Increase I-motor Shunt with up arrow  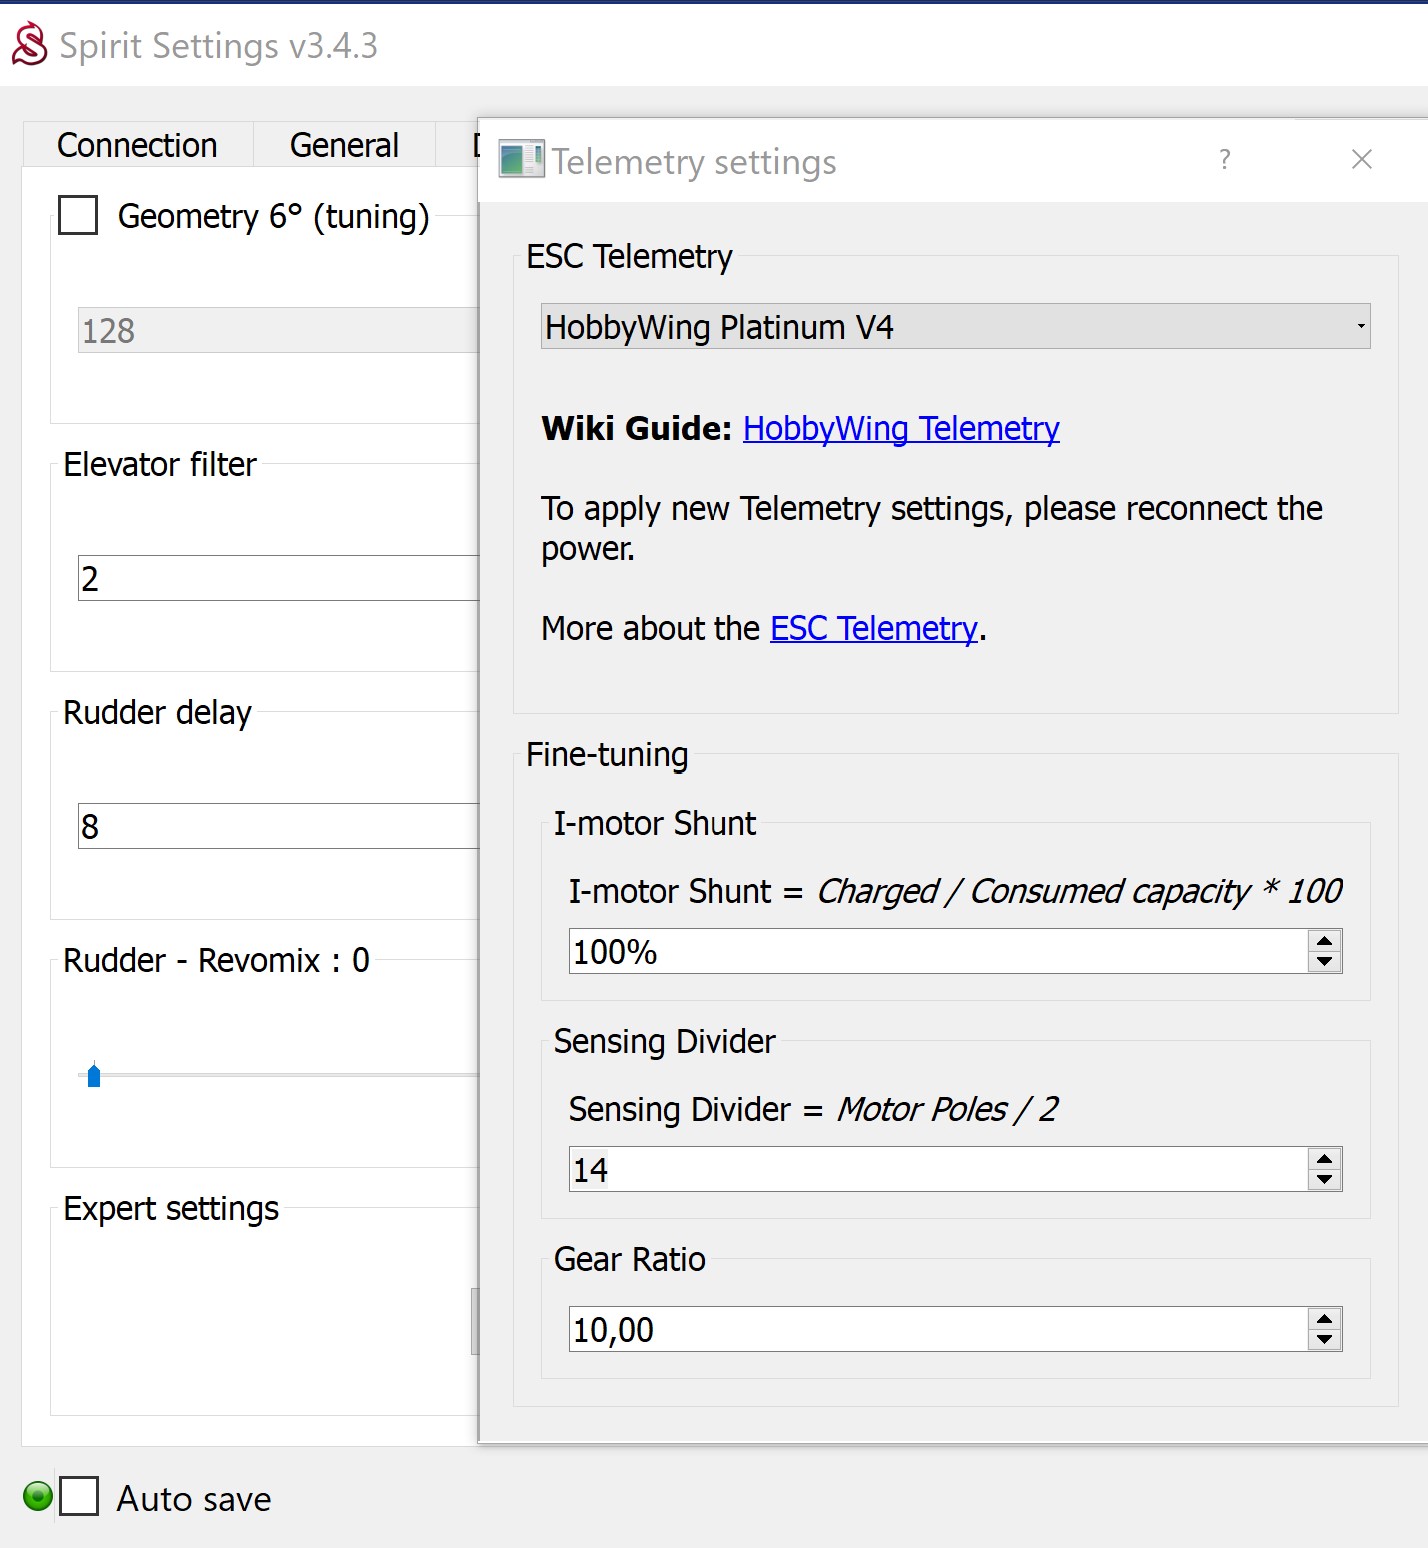pos(1324,941)
